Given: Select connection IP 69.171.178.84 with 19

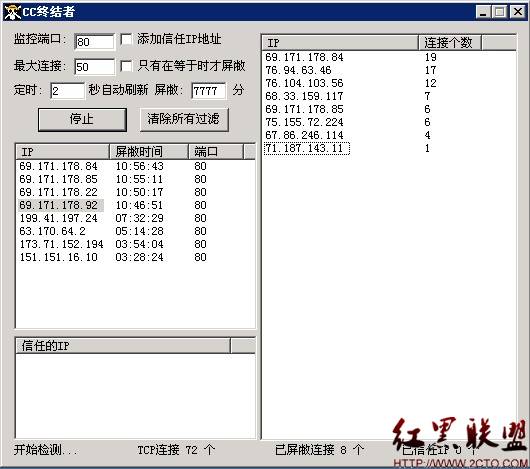Looking at the screenshot, I should point(304,57).
